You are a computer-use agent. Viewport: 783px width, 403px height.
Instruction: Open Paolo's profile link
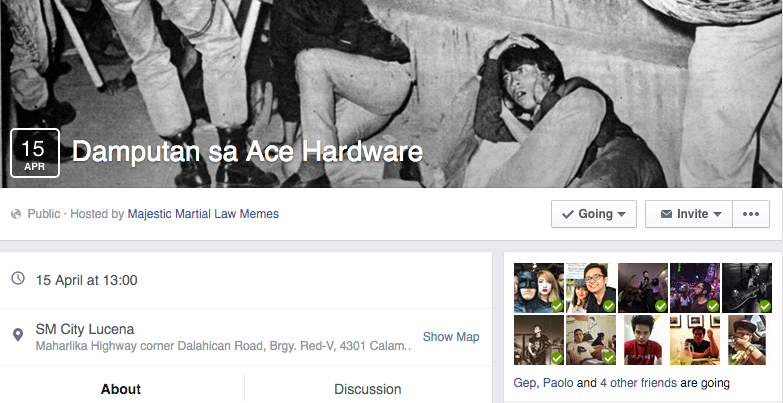pyautogui.click(x=559, y=383)
